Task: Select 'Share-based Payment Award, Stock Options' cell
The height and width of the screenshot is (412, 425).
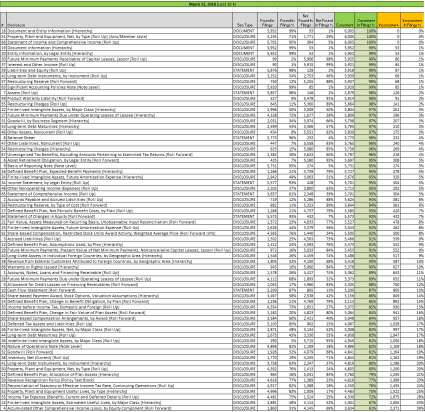Action: click(x=119, y=296)
